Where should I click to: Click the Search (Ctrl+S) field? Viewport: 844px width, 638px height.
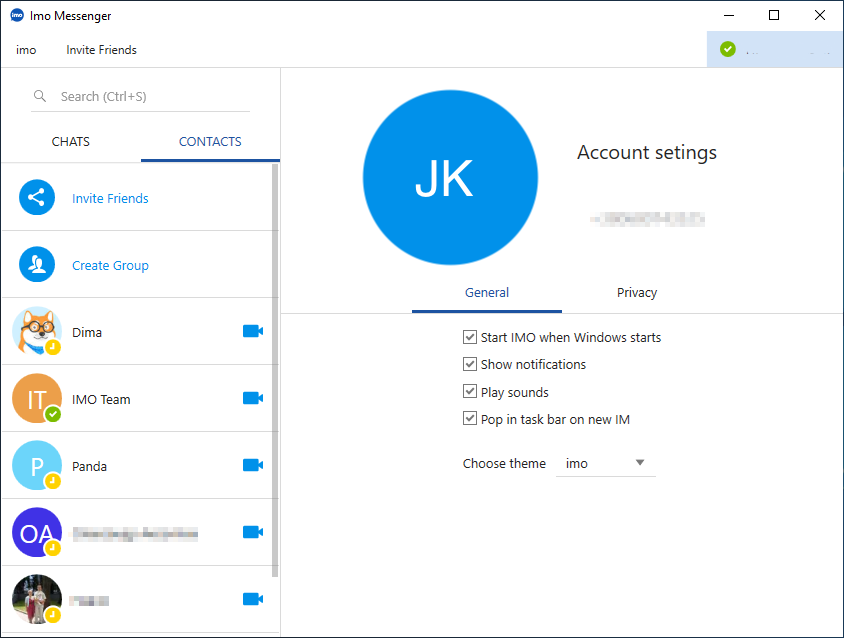pyautogui.click(x=140, y=96)
